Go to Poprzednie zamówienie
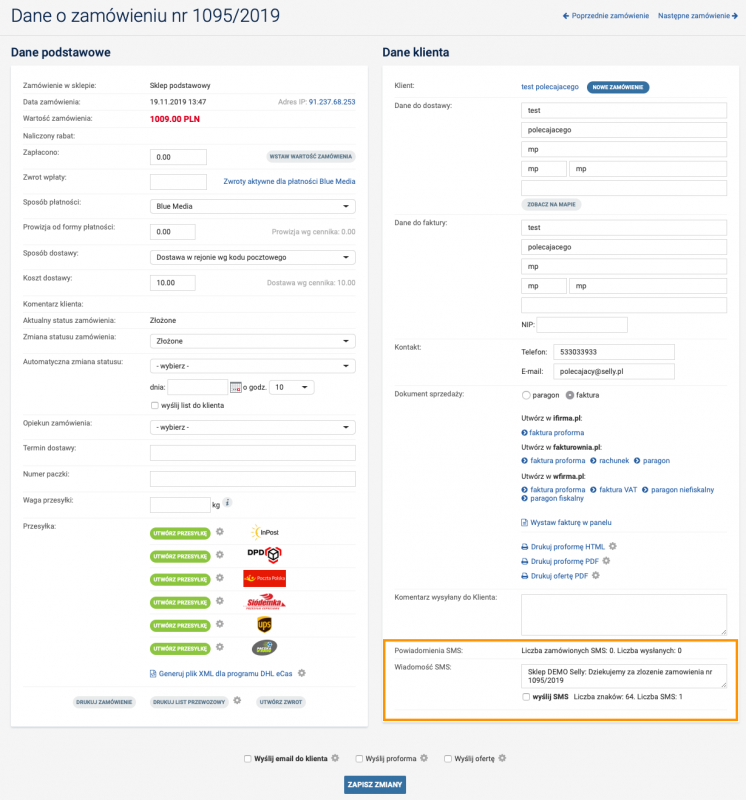 tap(606, 16)
